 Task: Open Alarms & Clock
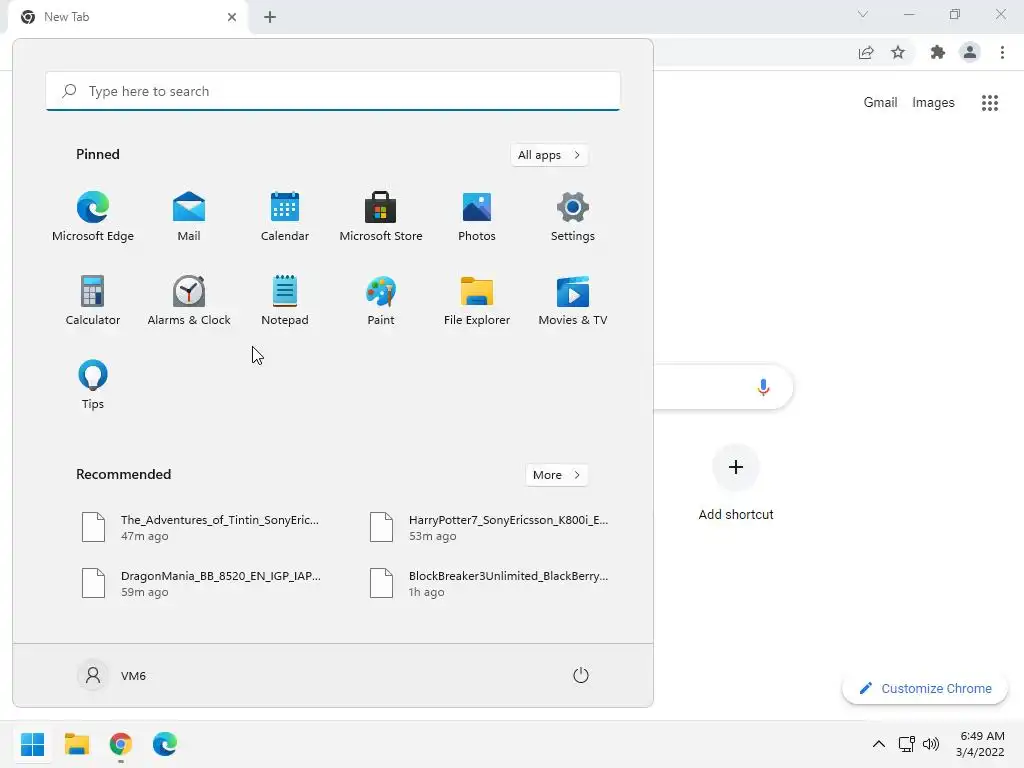189,301
